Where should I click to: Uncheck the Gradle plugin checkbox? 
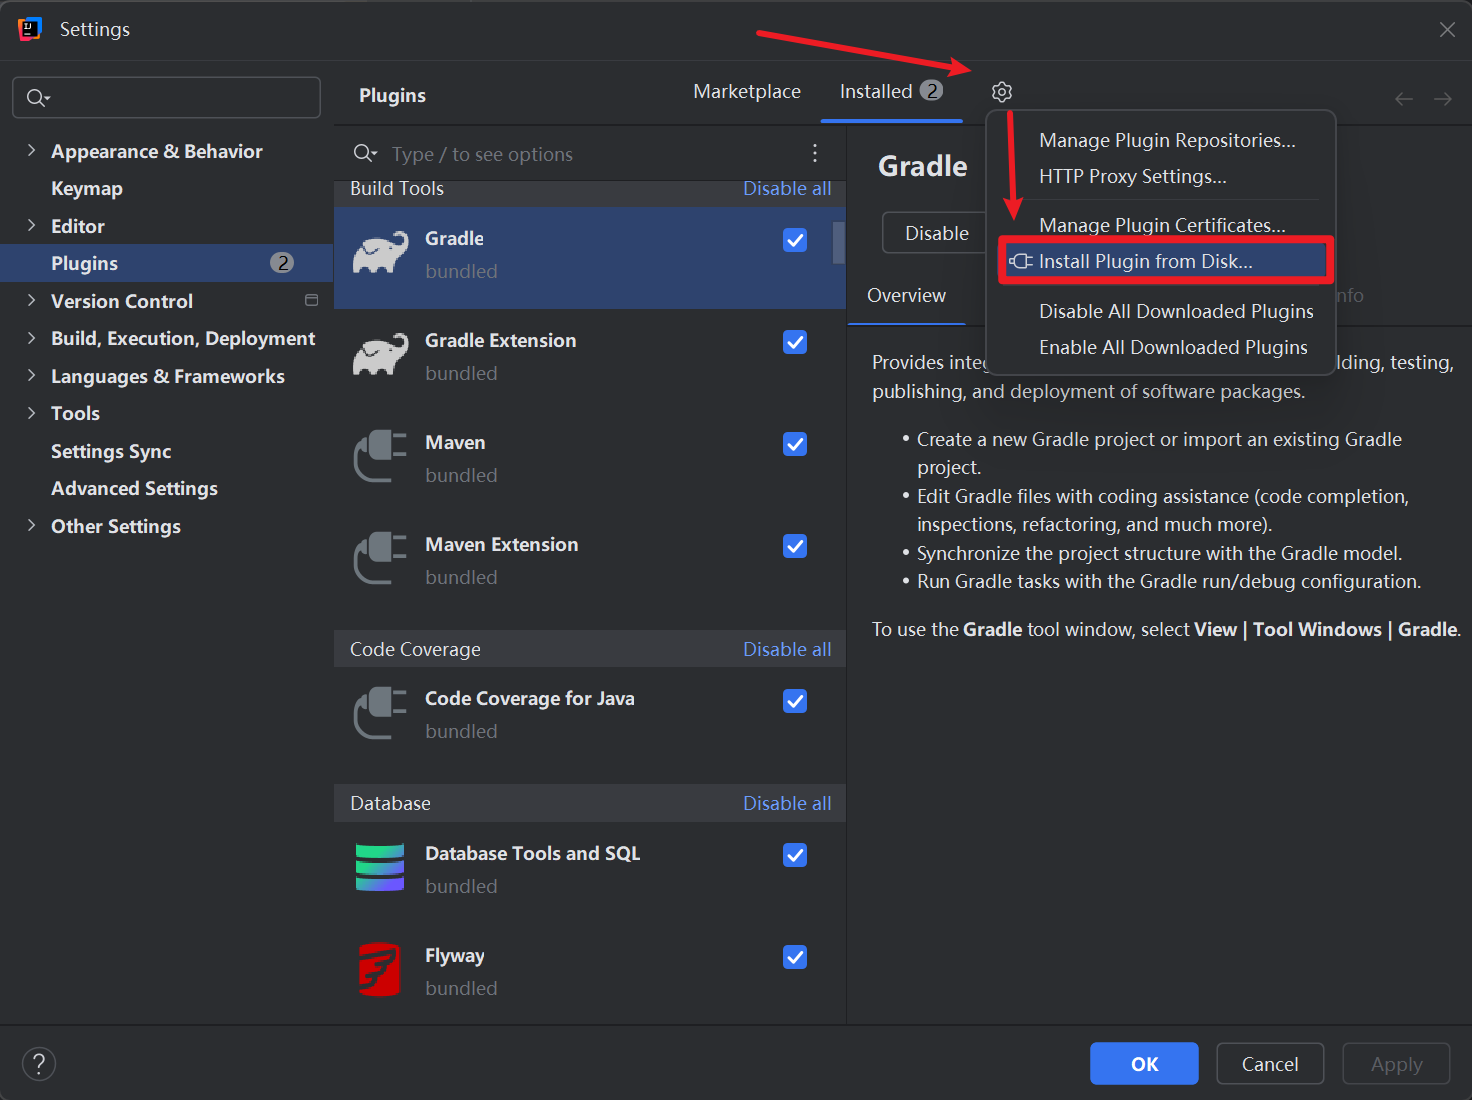coord(795,240)
